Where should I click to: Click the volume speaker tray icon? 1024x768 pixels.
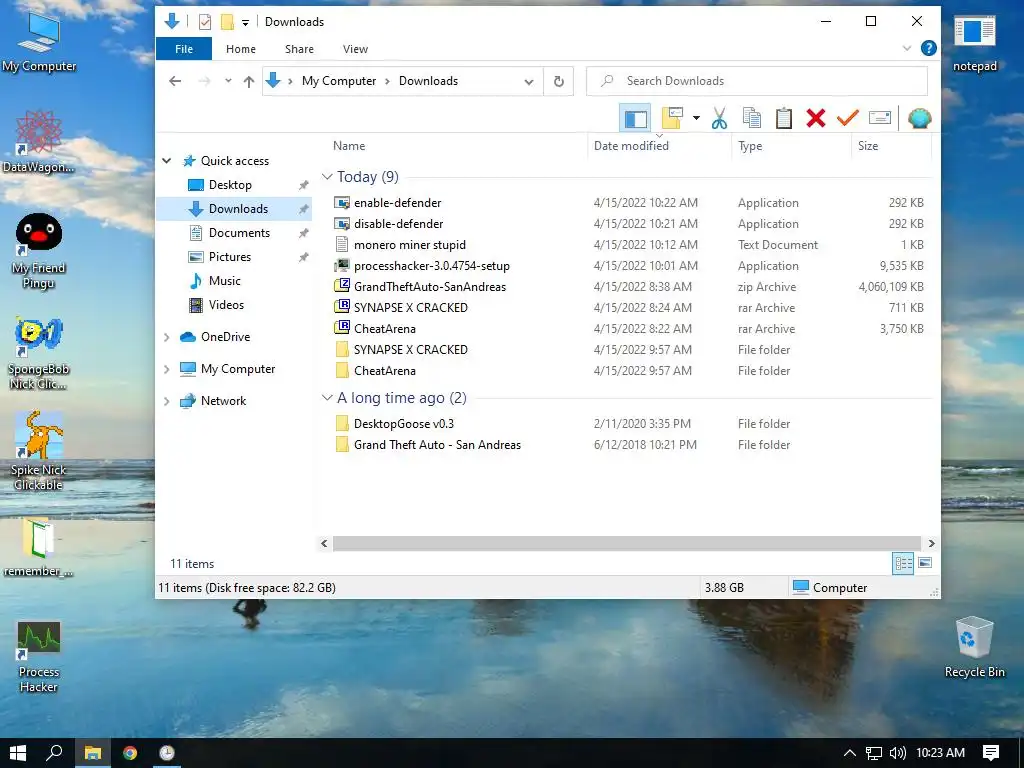pos(897,753)
